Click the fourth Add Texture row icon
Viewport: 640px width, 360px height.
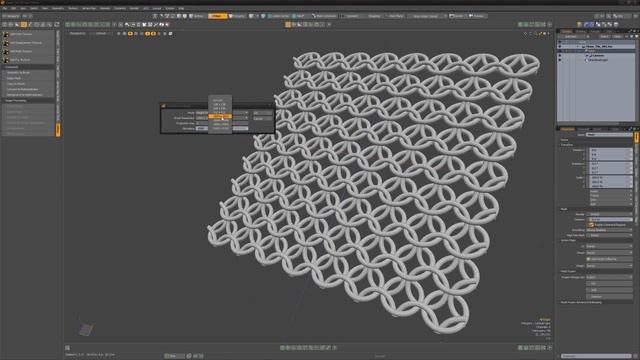(6, 60)
